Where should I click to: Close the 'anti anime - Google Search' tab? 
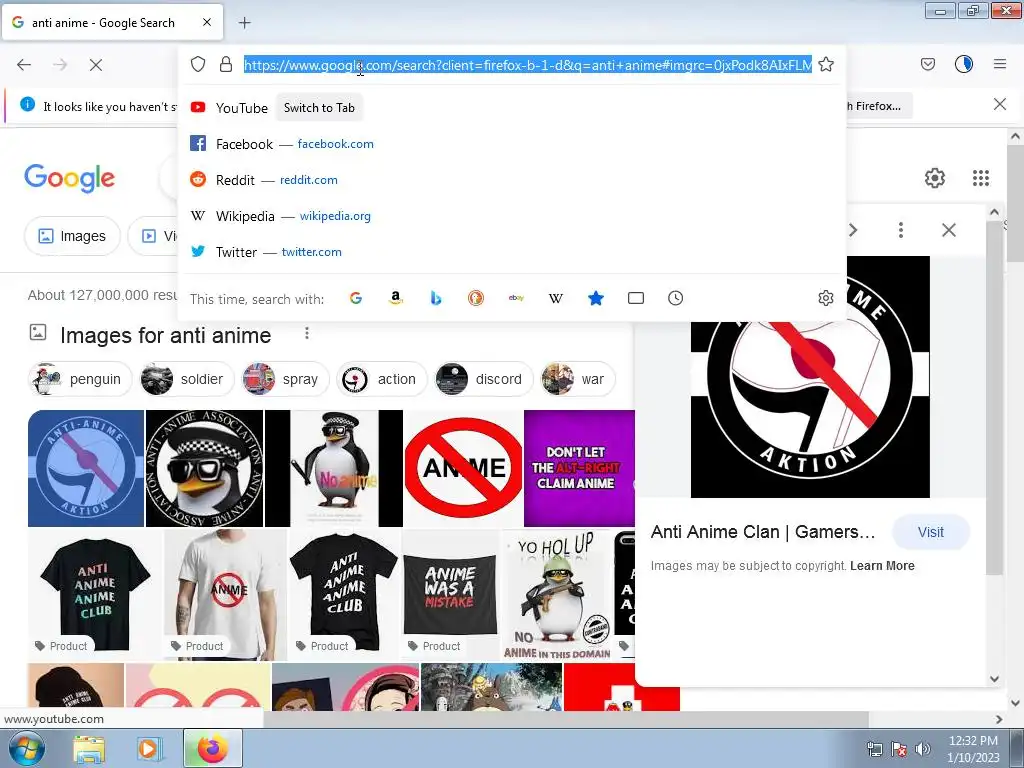click(207, 22)
